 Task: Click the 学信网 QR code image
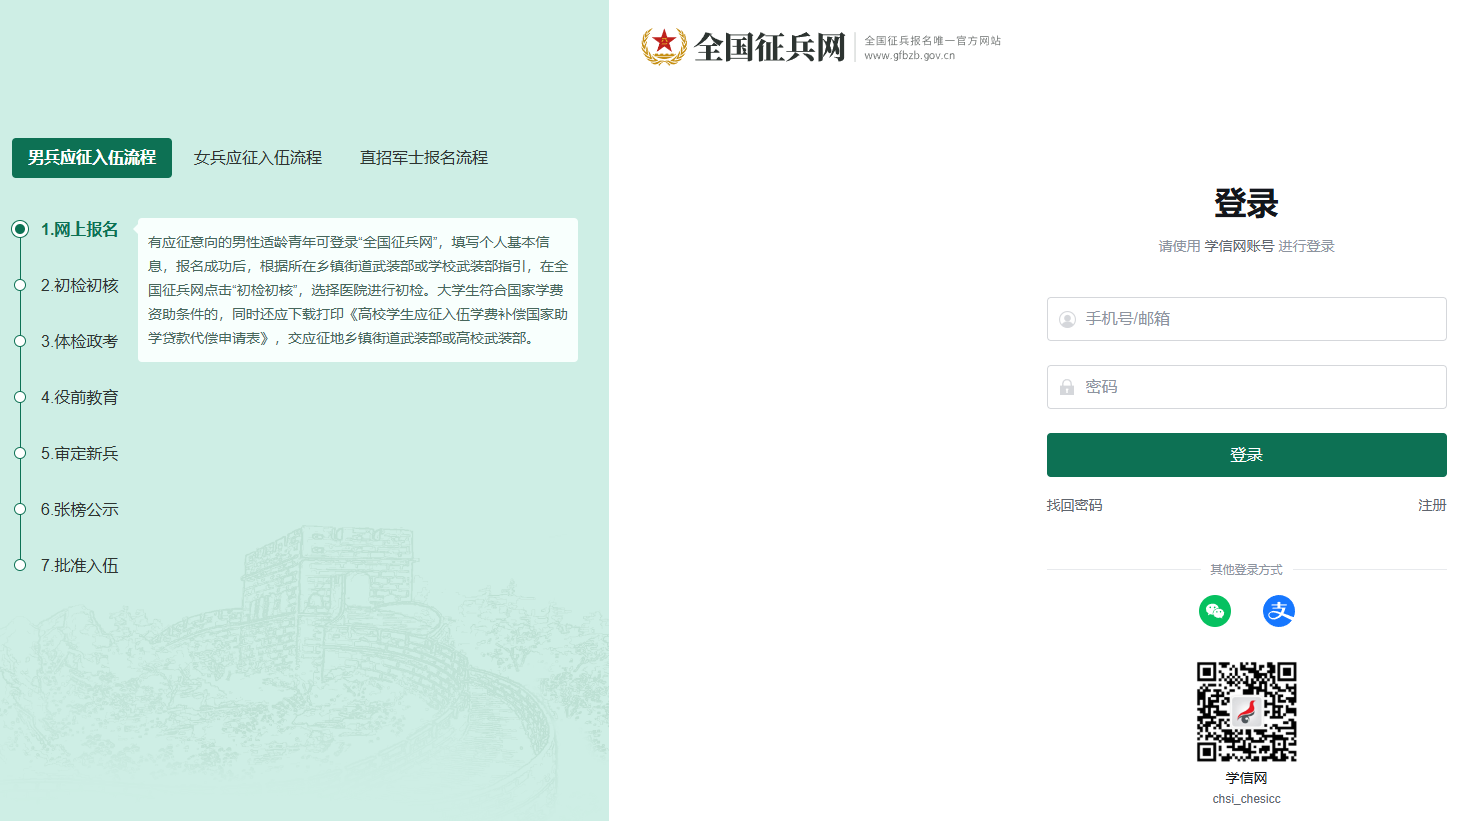1246,712
